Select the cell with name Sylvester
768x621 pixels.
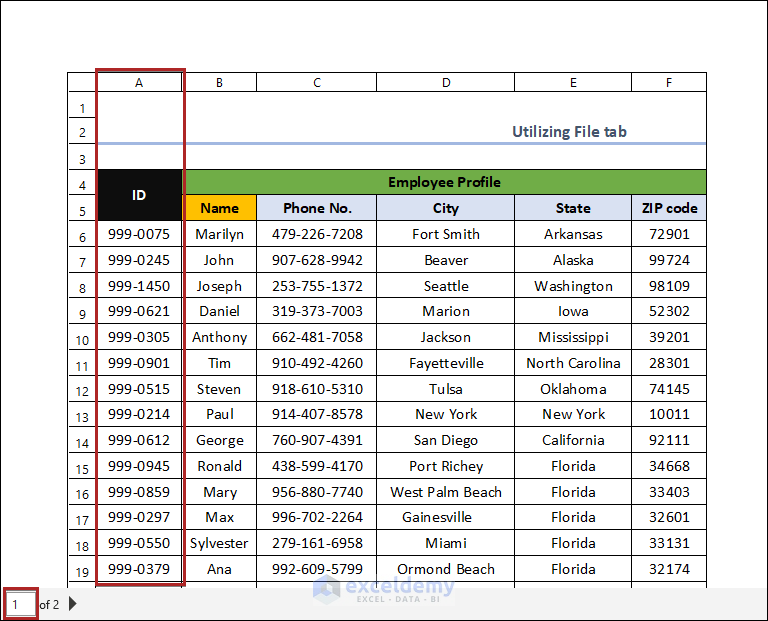pos(220,543)
